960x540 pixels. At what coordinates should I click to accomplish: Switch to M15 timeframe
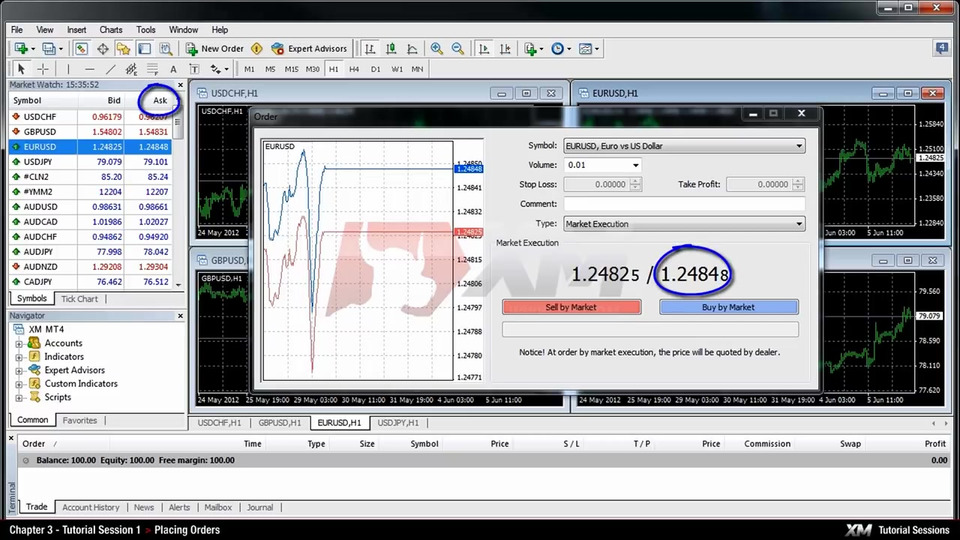point(291,69)
